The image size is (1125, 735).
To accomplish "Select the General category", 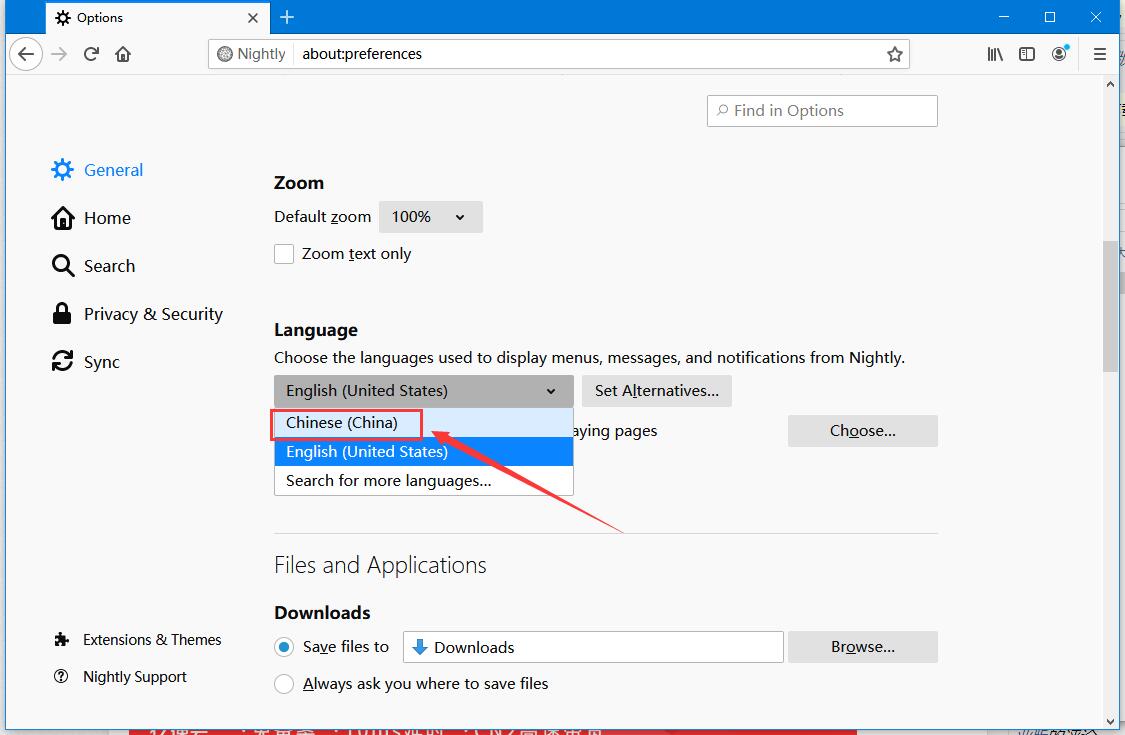I will pyautogui.click(x=97, y=170).
